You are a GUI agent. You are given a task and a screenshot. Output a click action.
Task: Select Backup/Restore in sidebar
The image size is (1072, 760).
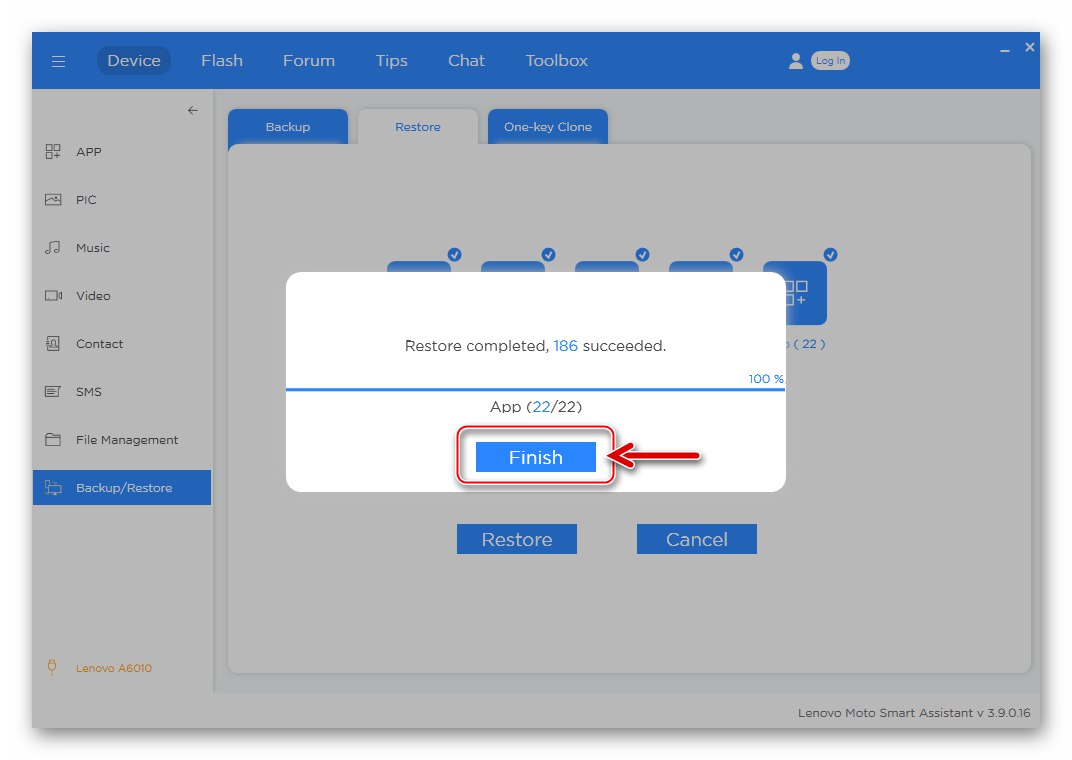click(x=122, y=487)
